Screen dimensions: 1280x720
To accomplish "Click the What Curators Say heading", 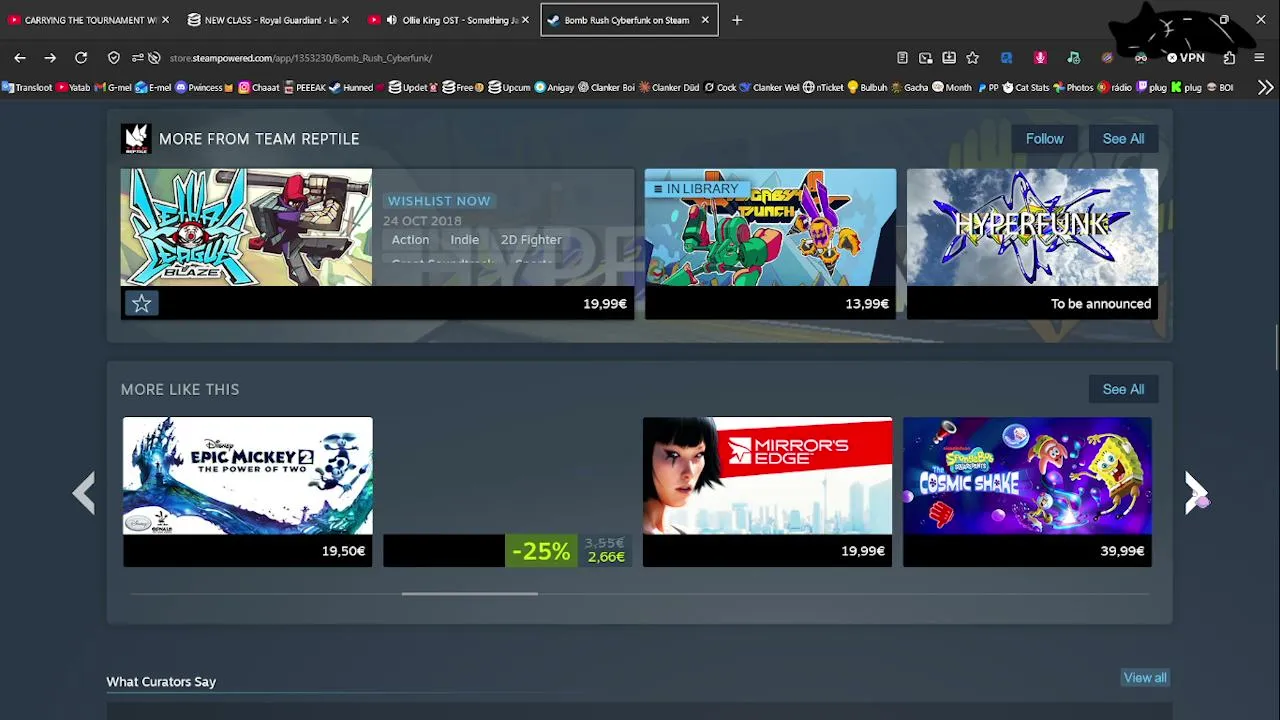I will pyautogui.click(x=161, y=682).
